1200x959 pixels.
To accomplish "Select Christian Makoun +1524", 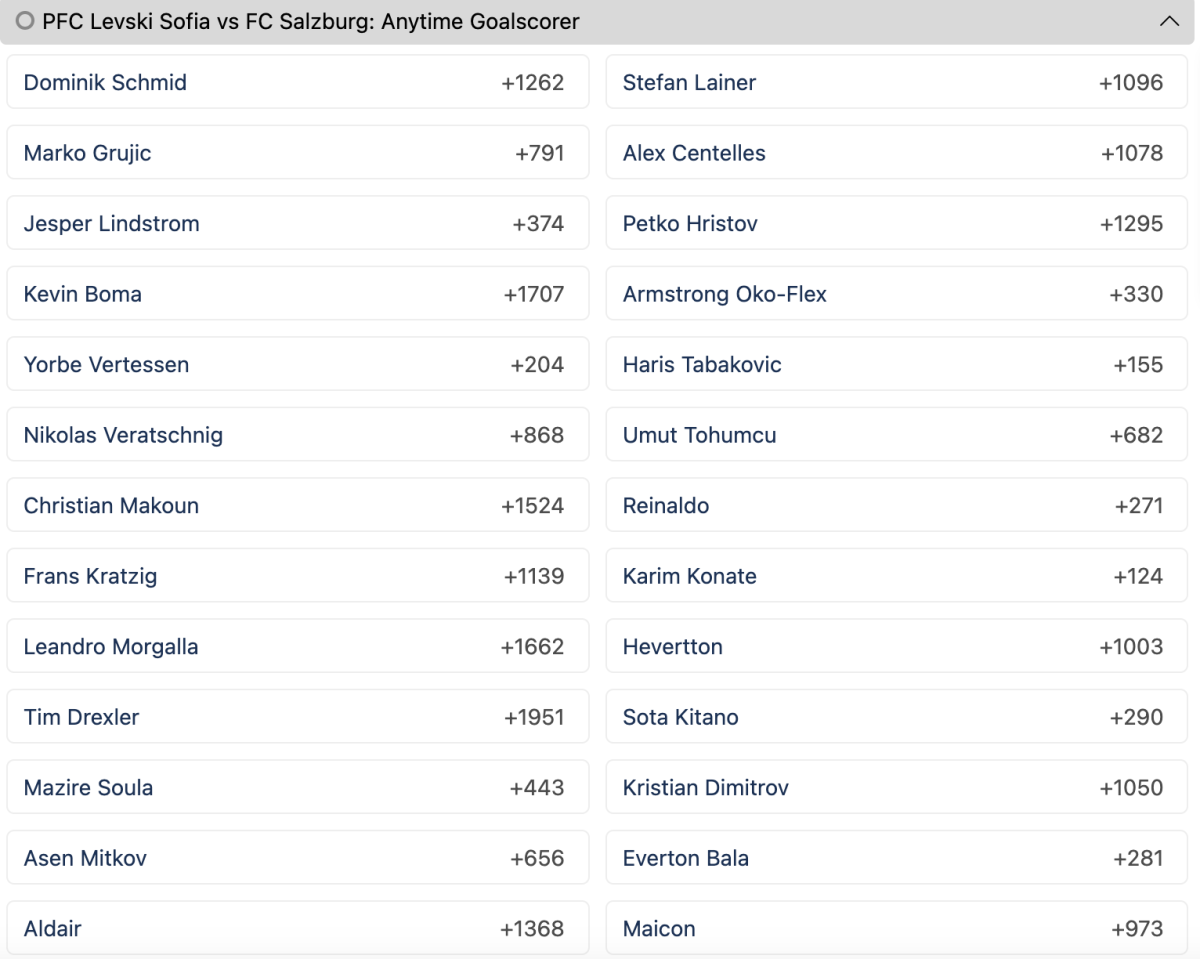I will pyautogui.click(x=298, y=505).
